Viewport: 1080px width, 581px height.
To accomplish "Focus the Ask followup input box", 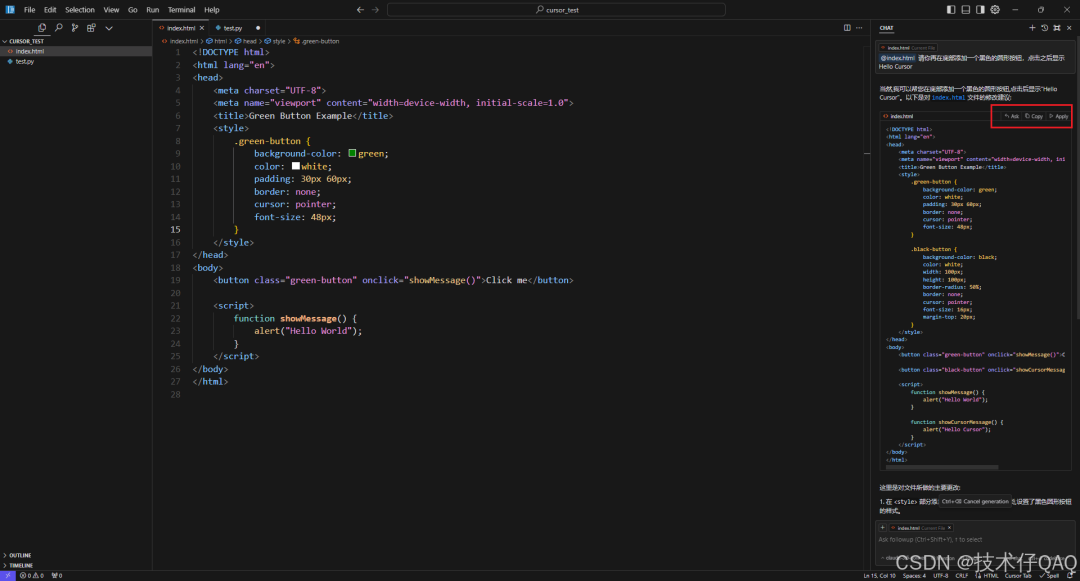I will coord(974,540).
